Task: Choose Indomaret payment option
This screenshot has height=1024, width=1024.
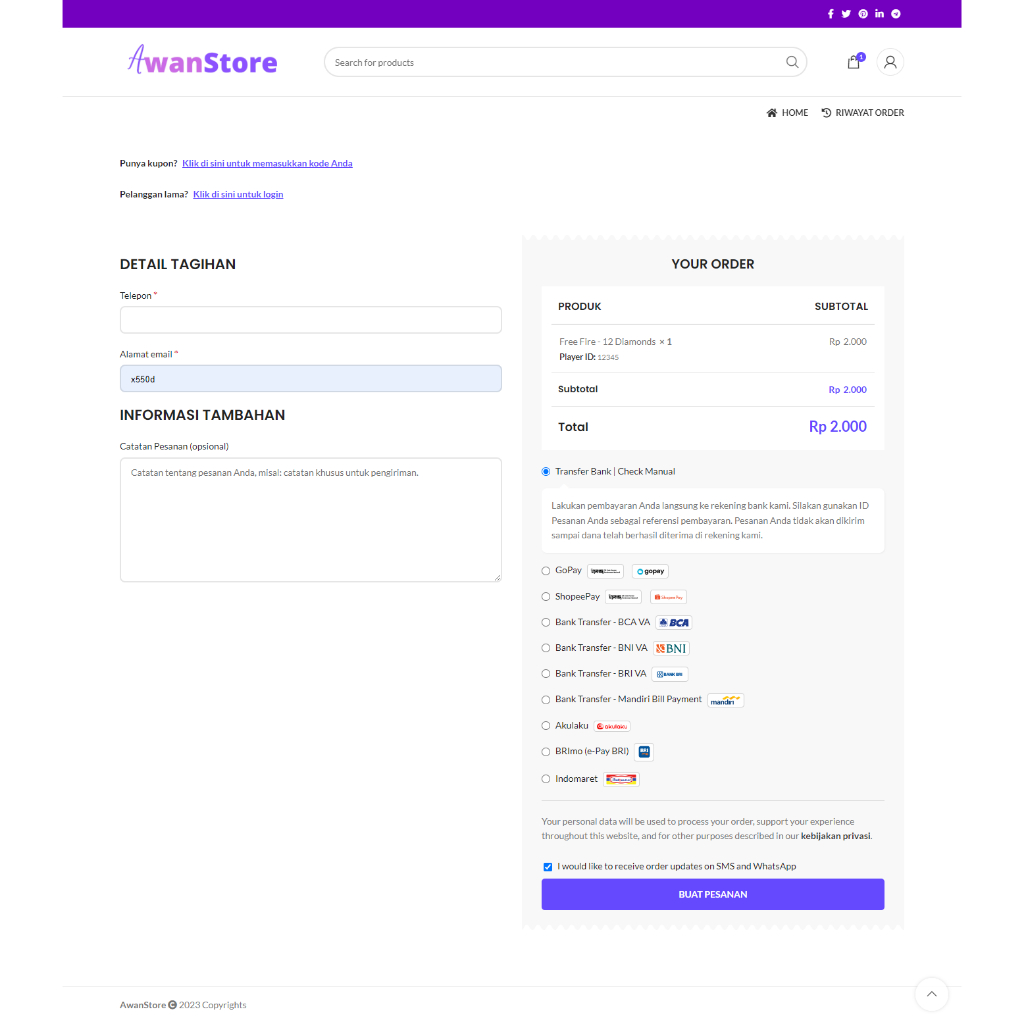Action: pos(546,778)
